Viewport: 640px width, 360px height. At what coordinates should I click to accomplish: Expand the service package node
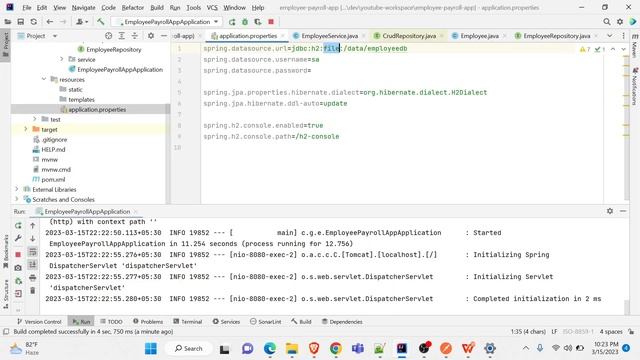pos(62,59)
